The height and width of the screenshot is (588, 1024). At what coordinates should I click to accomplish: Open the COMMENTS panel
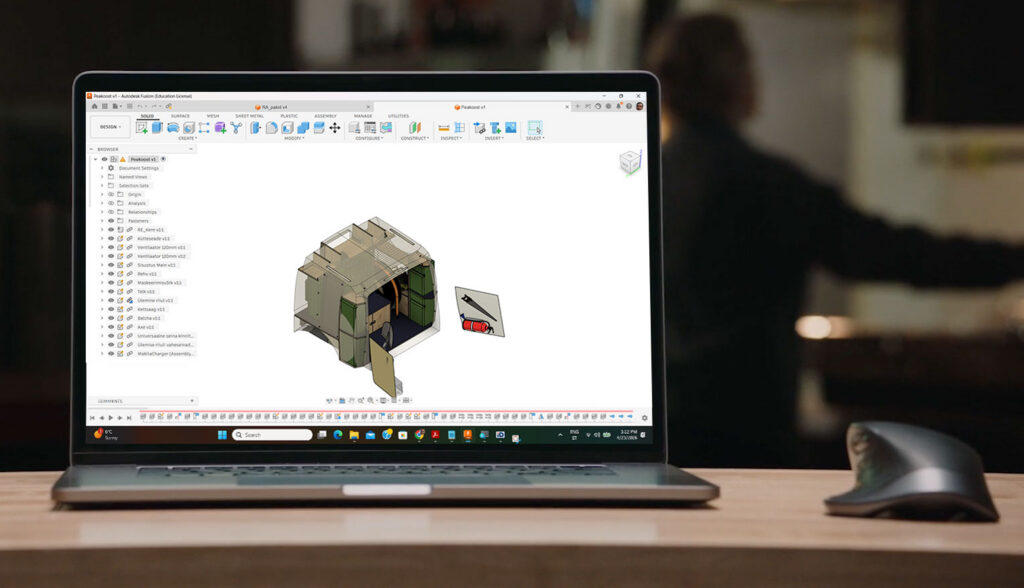[x=110, y=400]
